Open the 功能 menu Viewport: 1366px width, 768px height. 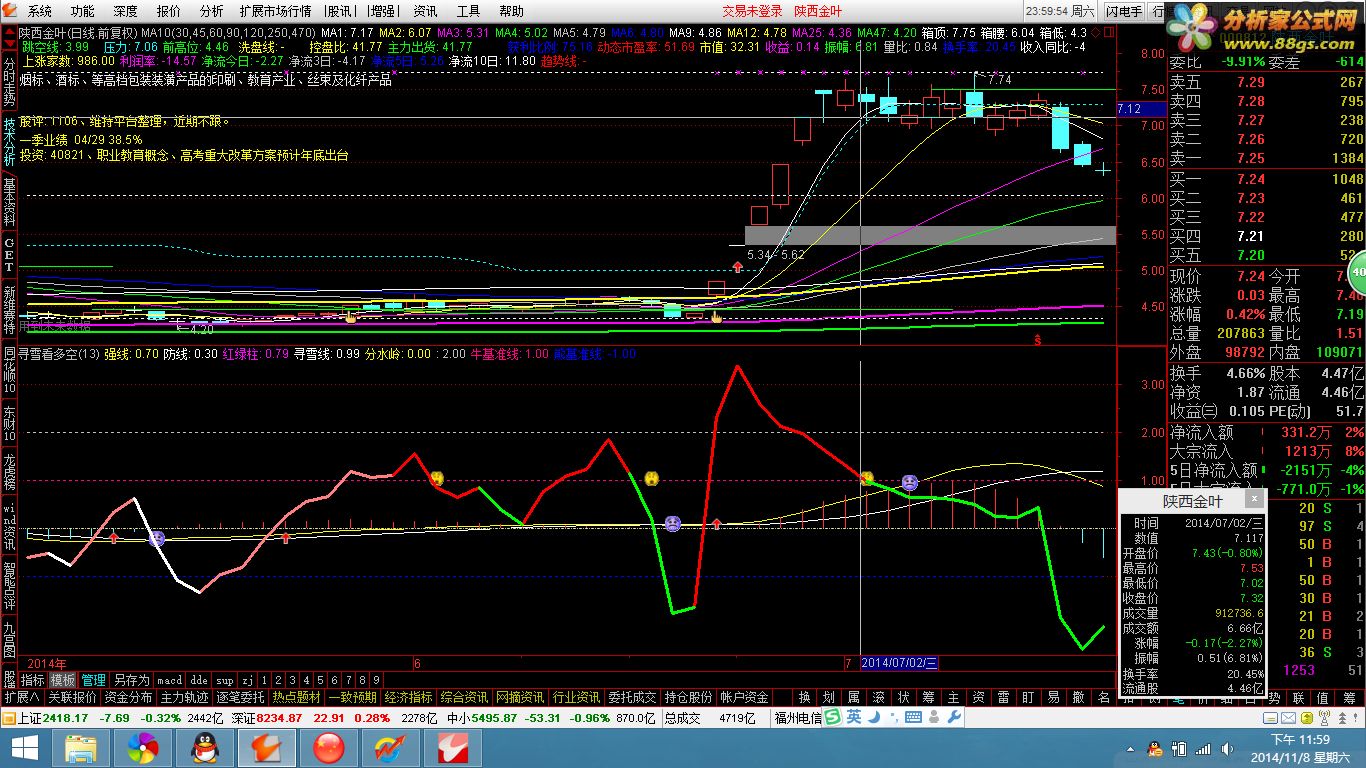[x=83, y=11]
